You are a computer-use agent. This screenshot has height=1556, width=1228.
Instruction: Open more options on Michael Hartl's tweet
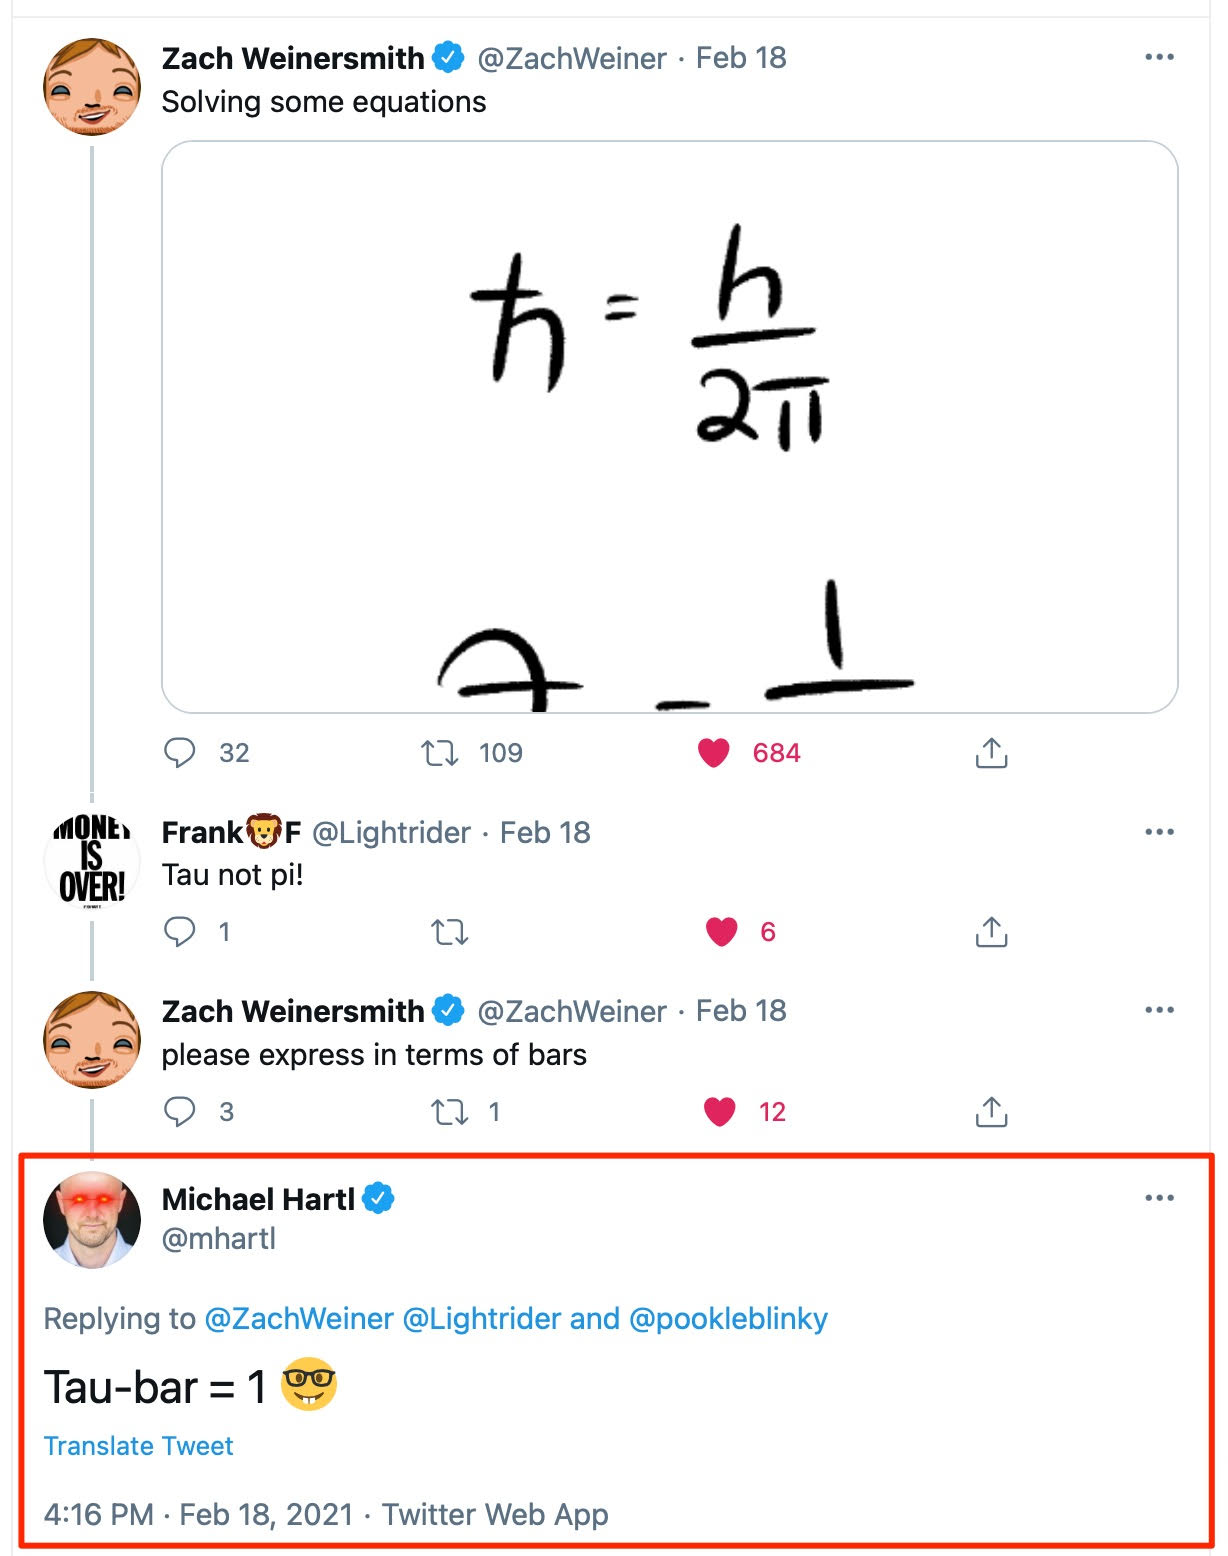coord(1159,1198)
